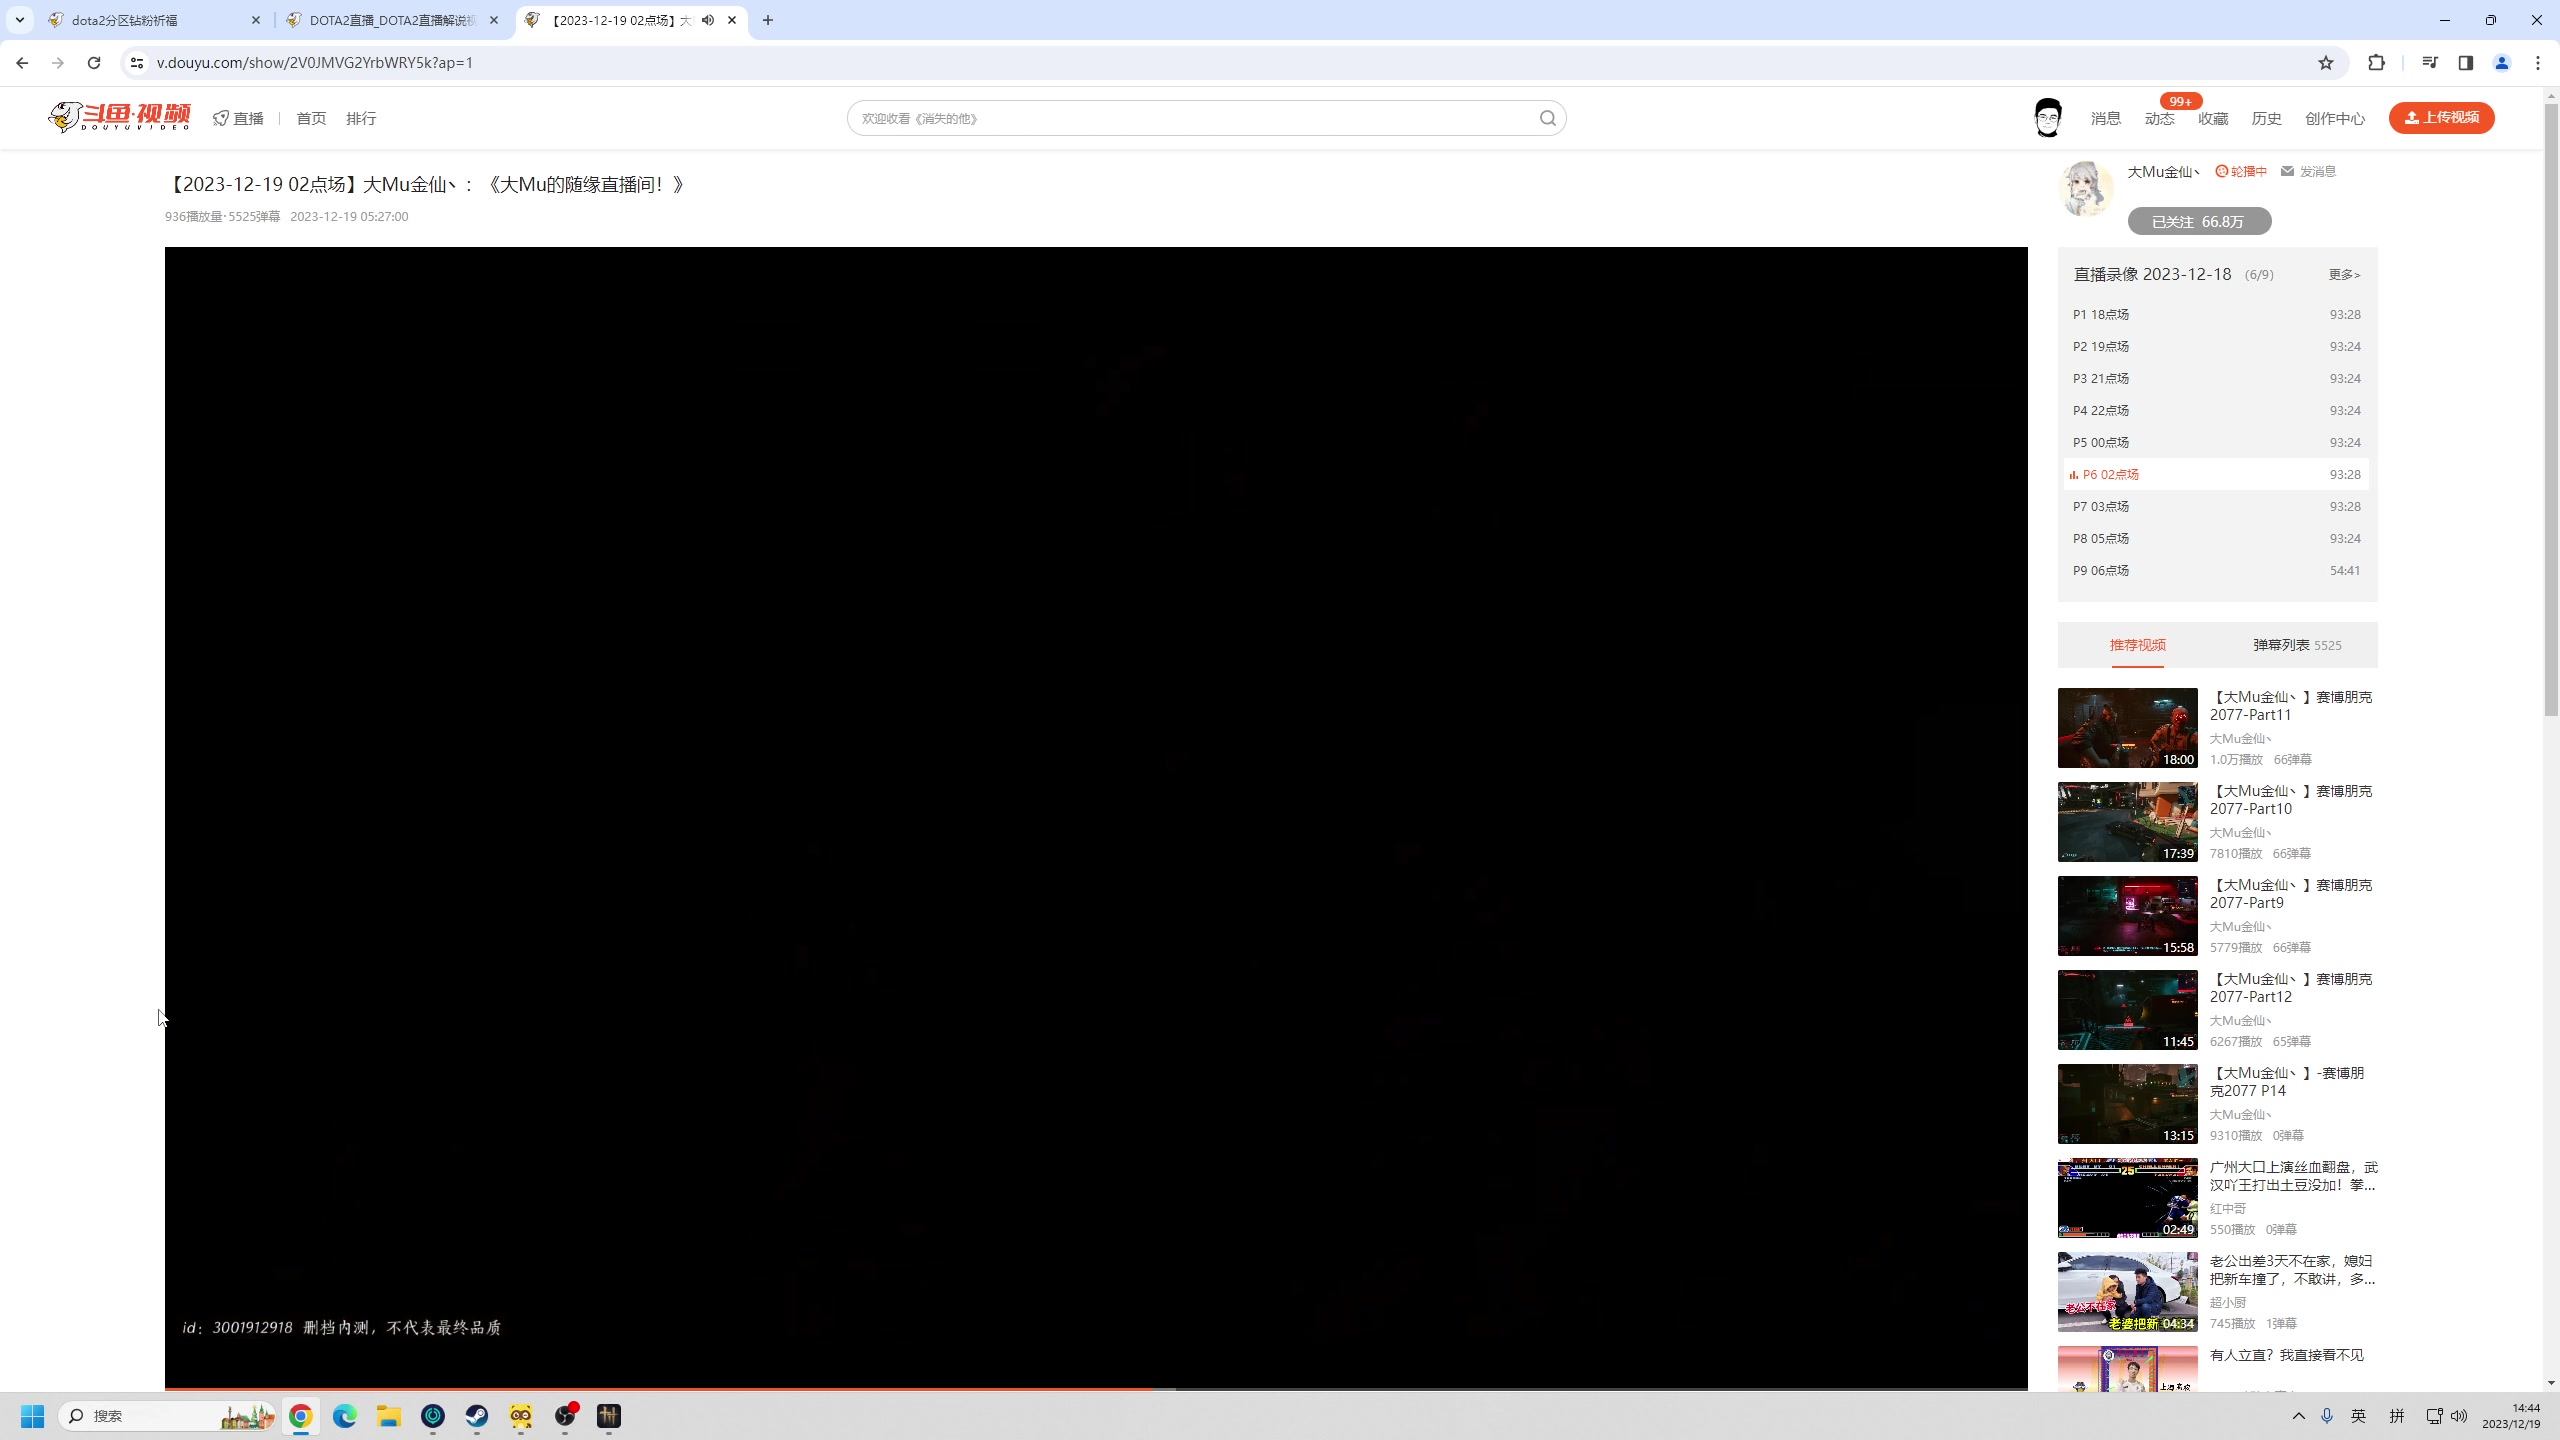Toggle the 已关注 follow button
2560x1440 pixels.
[x=2198, y=221]
